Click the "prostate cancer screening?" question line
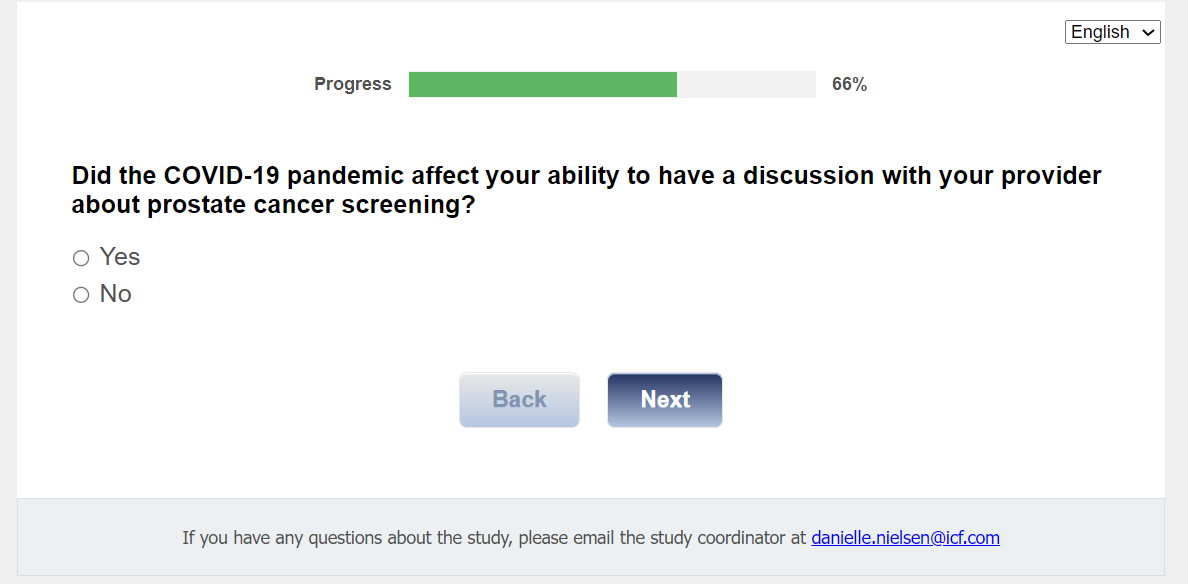The height and width of the screenshot is (584, 1188). click(272, 206)
